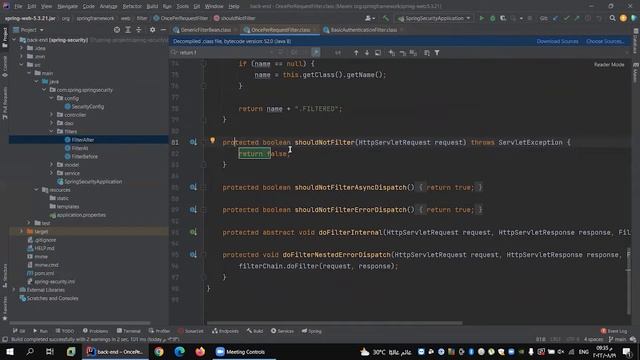Open the Event Log button
640x360 pixels.
[x=614, y=331]
